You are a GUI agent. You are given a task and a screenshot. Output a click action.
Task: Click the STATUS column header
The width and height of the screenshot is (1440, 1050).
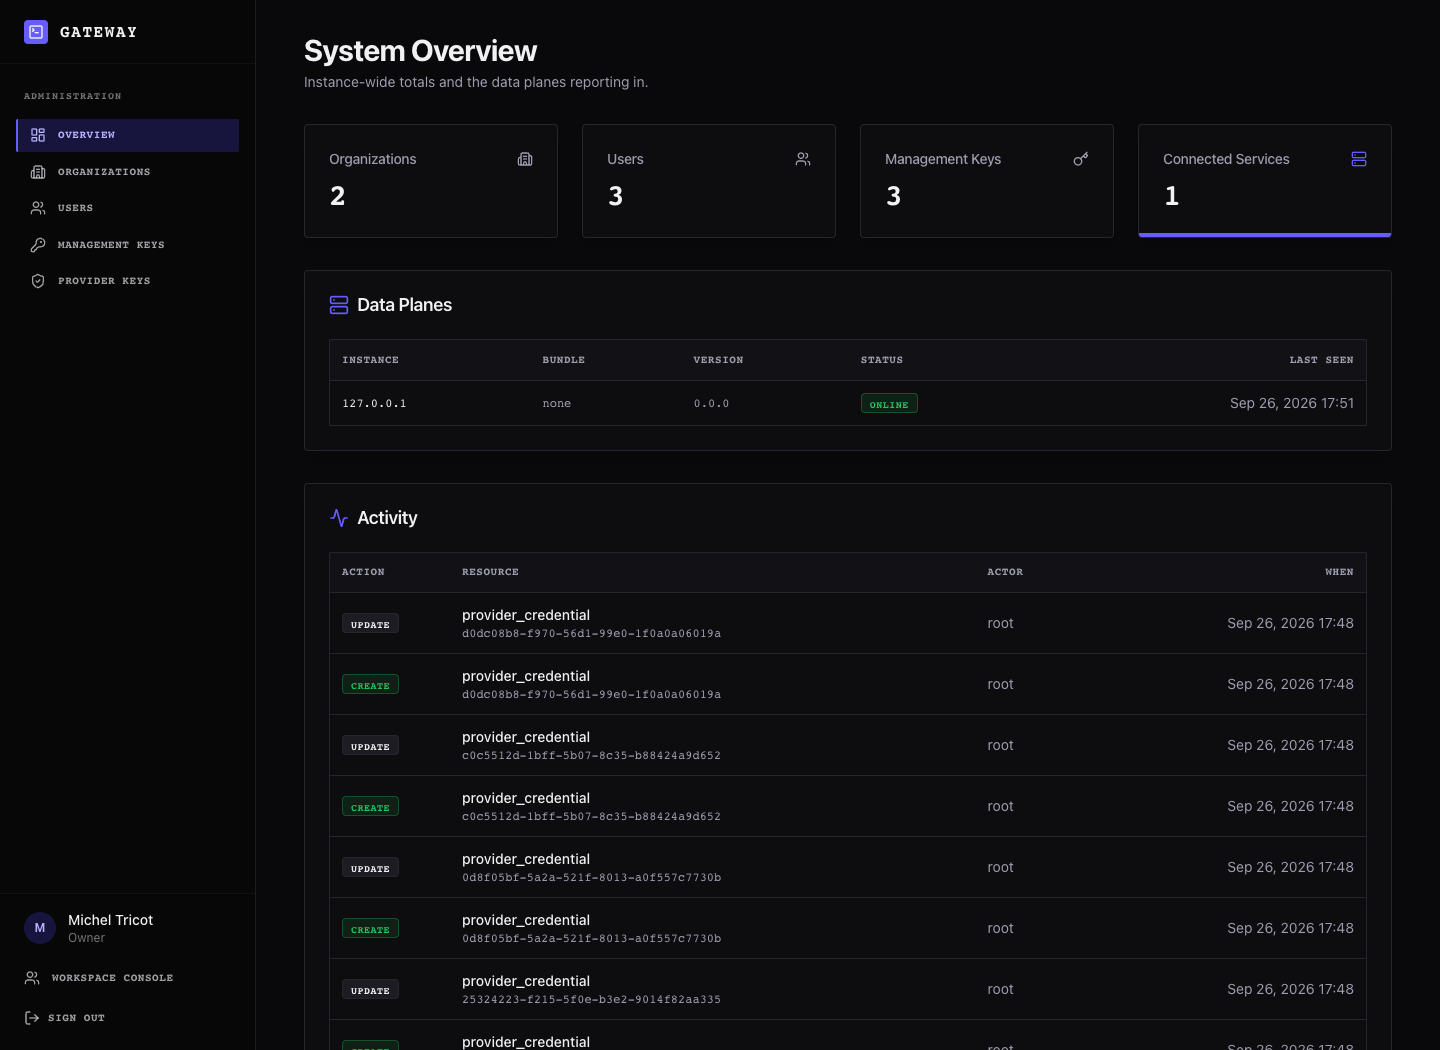pyautogui.click(x=882, y=360)
